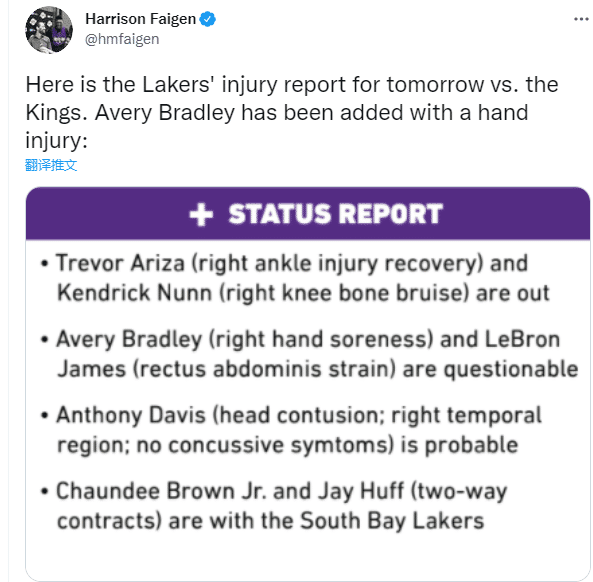Open Harrison Faigen's profile avatar

(49, 30)
